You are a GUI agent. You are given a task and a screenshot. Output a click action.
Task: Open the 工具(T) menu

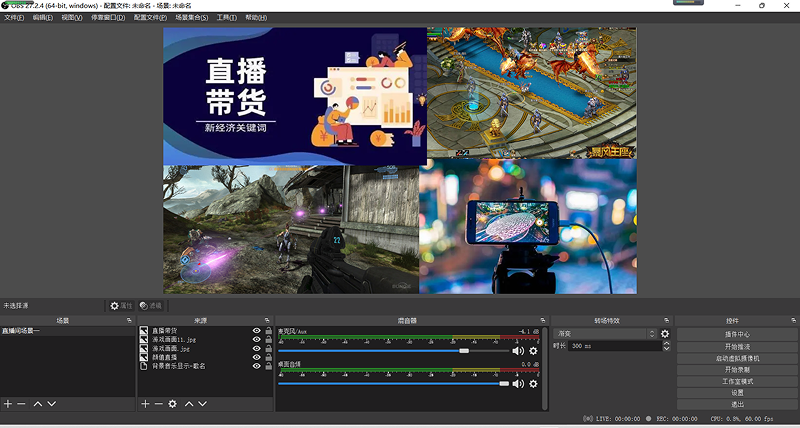coord(227,17)
